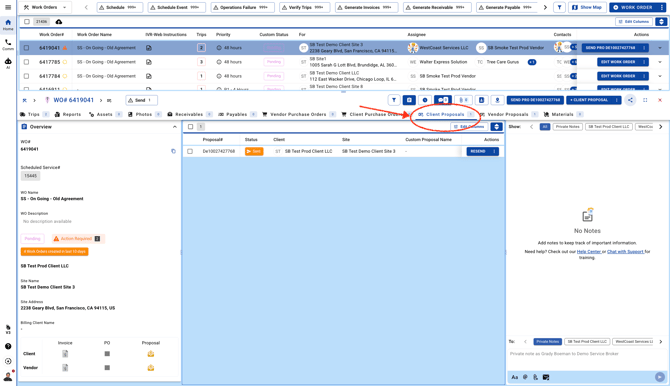The height and width of the screenshot is (386, 670).
Task: Open more options on the RESEND button
Action: click(x=494, y=151)
